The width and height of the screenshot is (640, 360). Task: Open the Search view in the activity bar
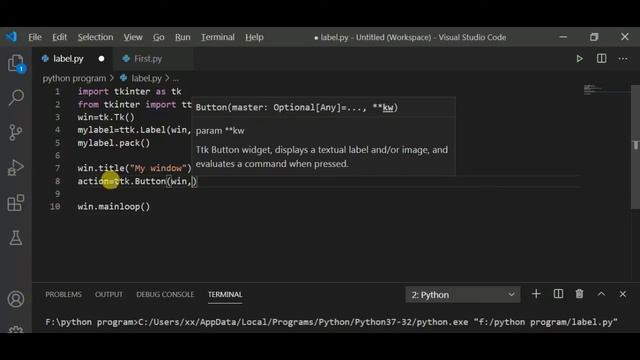pyautogui.click(x=16, y=98)
